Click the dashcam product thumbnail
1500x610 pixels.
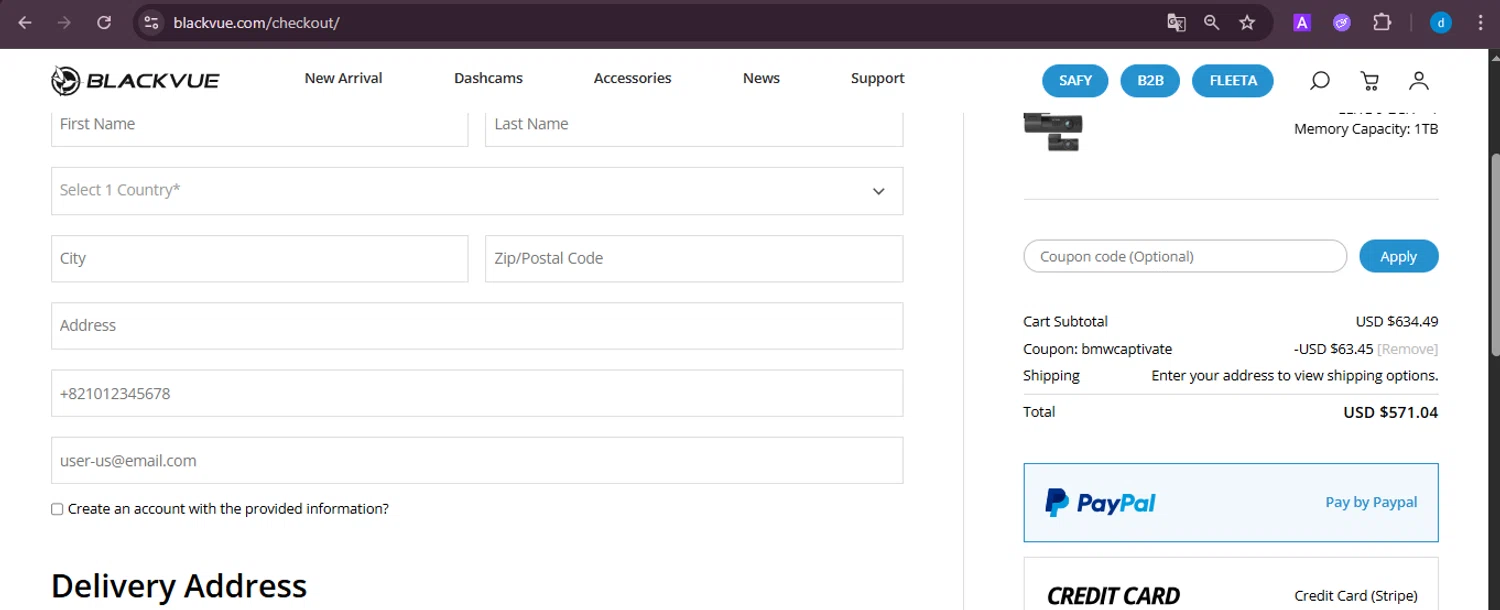tap(1053, 132)
